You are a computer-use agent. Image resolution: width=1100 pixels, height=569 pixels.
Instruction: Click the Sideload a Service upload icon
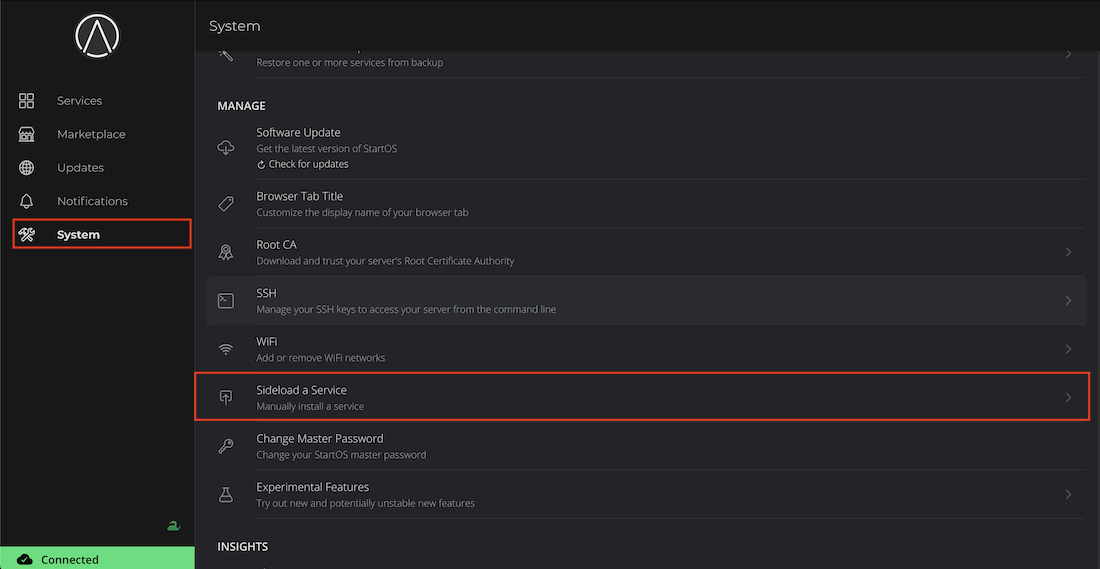pyautogui.click(x=226, y=398)
